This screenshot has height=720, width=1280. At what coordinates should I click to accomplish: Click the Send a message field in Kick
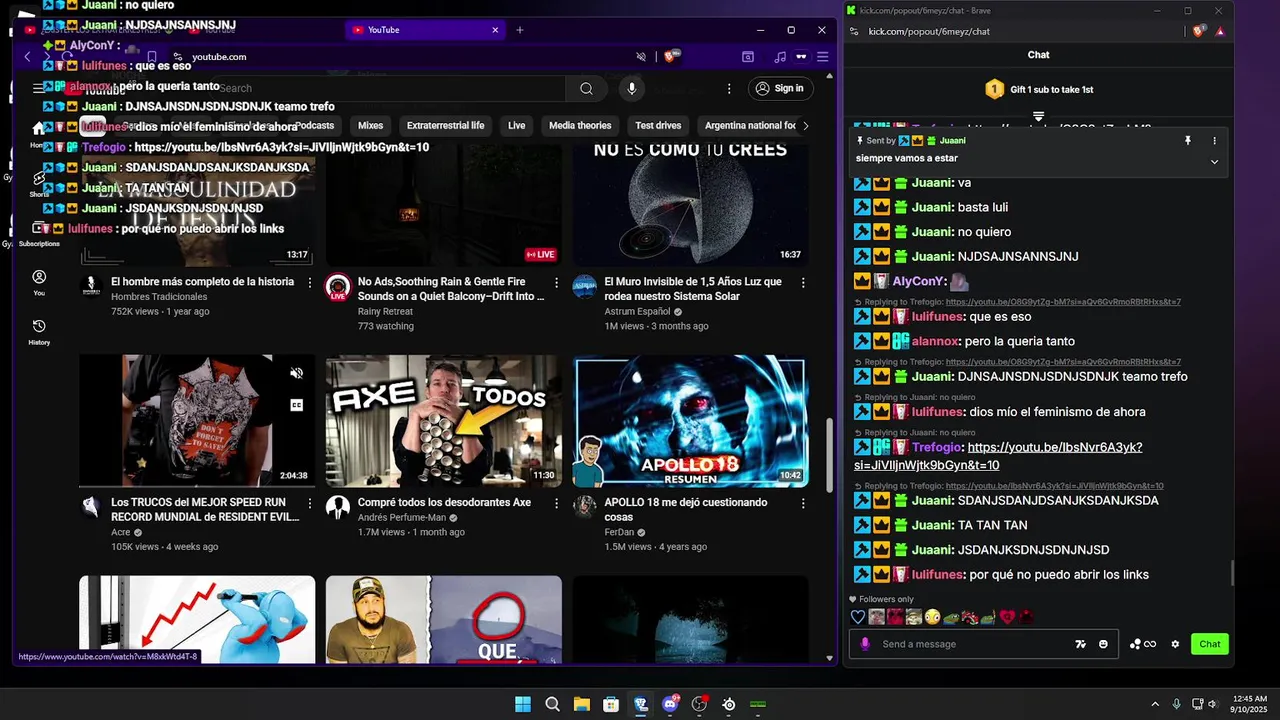pyautogui.click(x=975, y=644)
